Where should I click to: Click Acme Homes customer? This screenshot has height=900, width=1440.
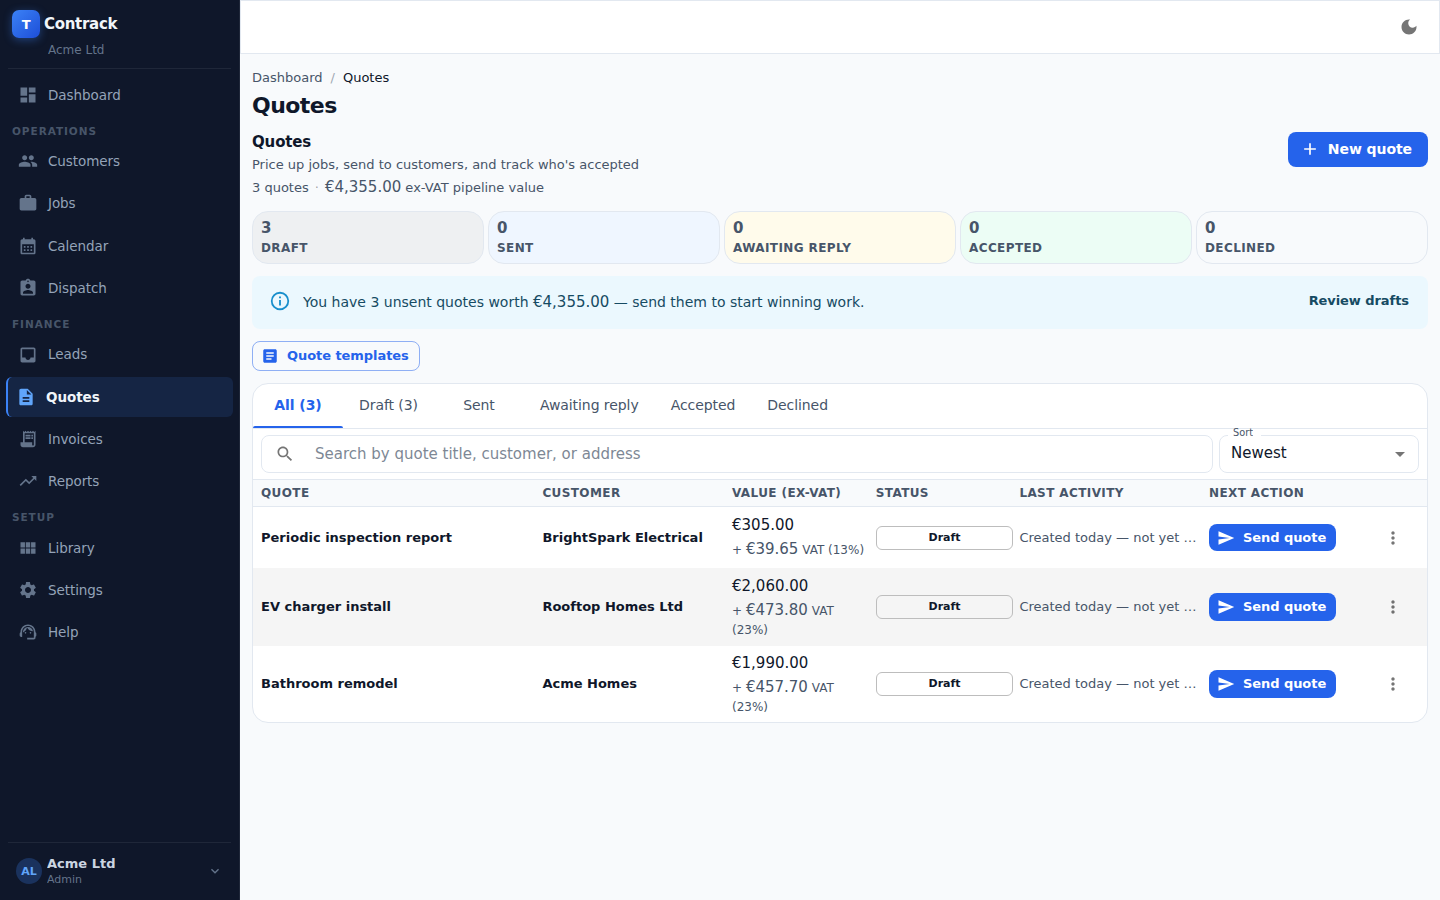[x=589, y=684]
